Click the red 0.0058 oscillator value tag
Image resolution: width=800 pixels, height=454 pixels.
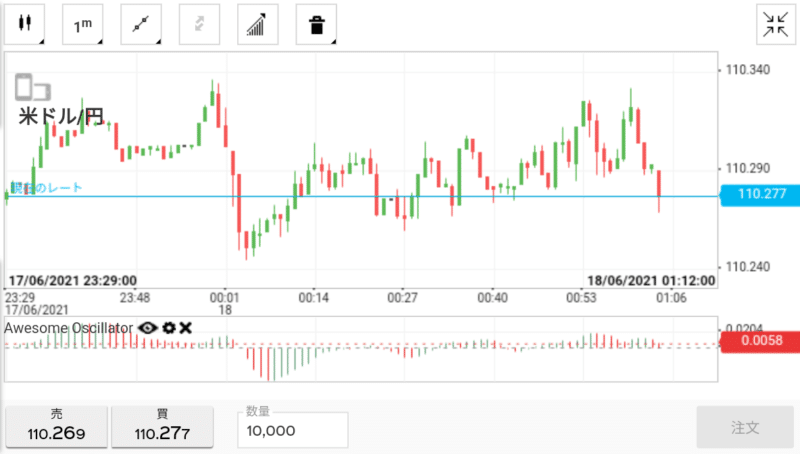pyautogui.click(x=760, y=341)
